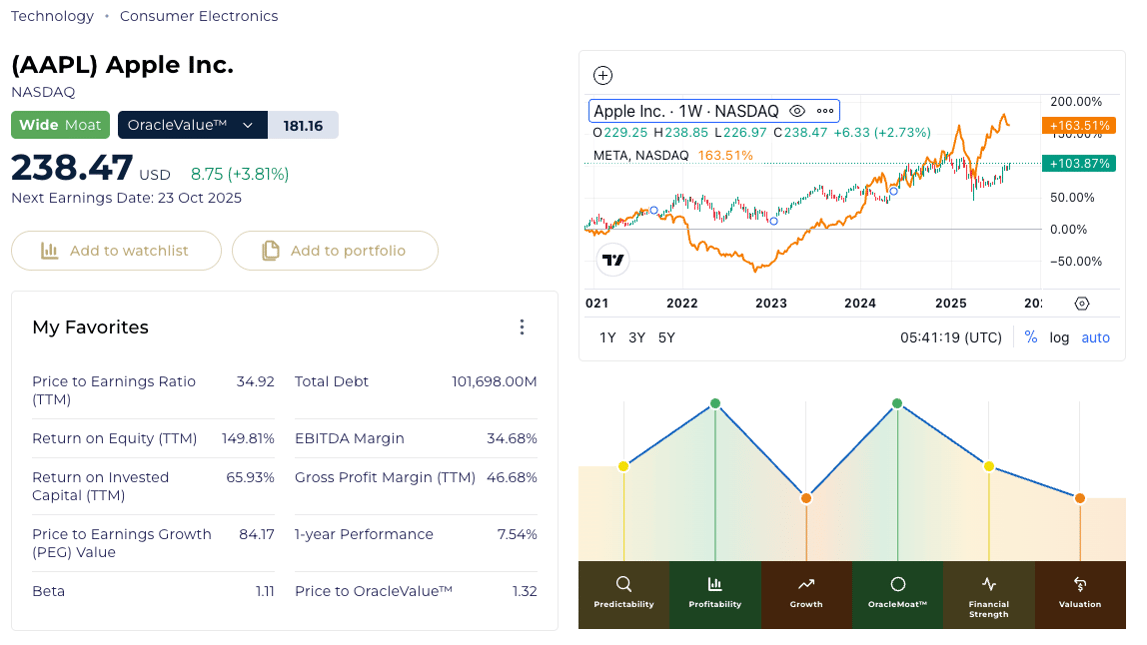Click the Gross Profit Margin (TTM) label
The height and width of the screenshot is (645, 1147).
pos(386,478)
